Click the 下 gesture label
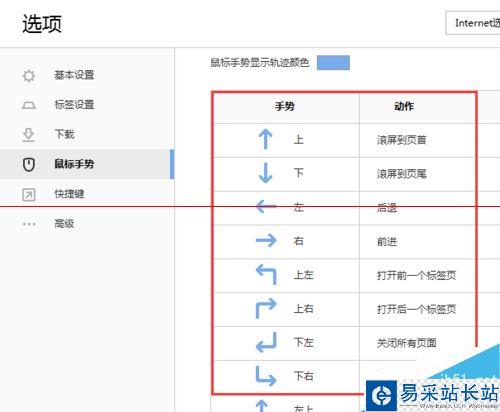Image resolution: width=500 pixels, height=412 pixels. click(x=299, y=173)
